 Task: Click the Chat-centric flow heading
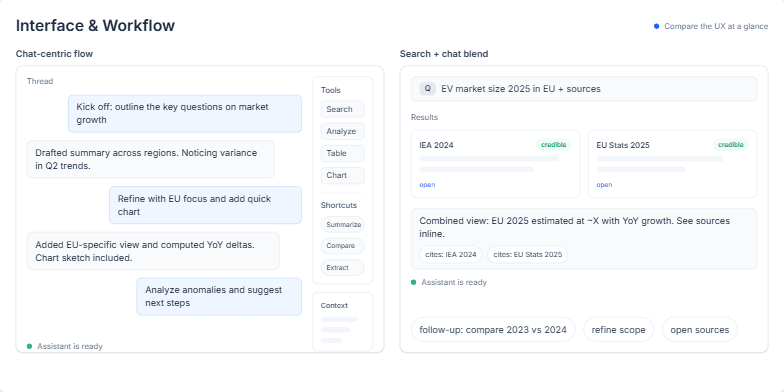(54, 54)
